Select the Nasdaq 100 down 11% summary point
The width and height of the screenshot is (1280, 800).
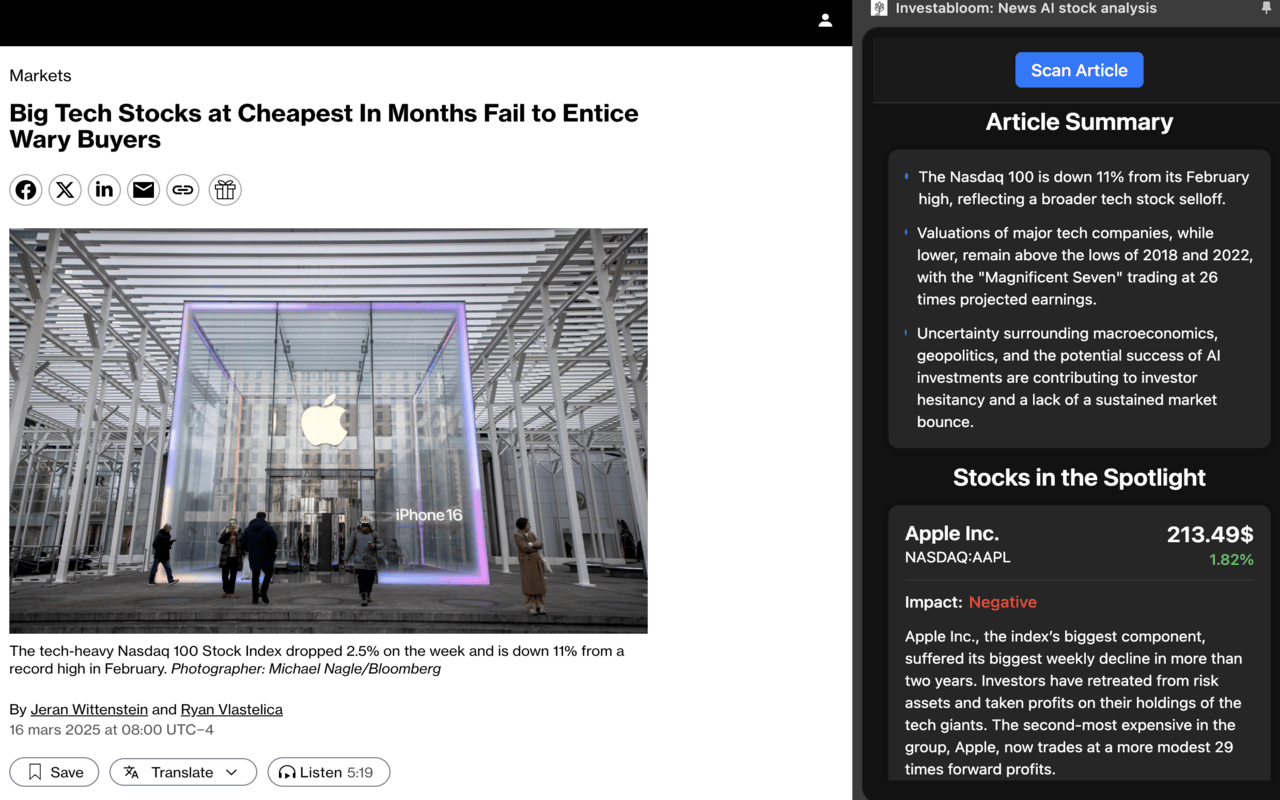1085,188
